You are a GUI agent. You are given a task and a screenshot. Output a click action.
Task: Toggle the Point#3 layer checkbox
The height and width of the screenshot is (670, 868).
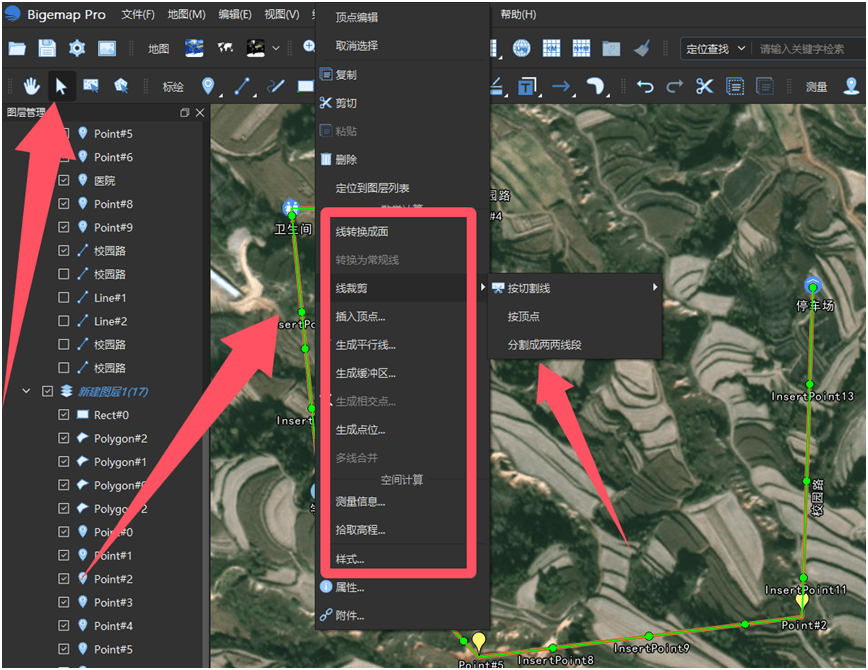tap(64, 602)
